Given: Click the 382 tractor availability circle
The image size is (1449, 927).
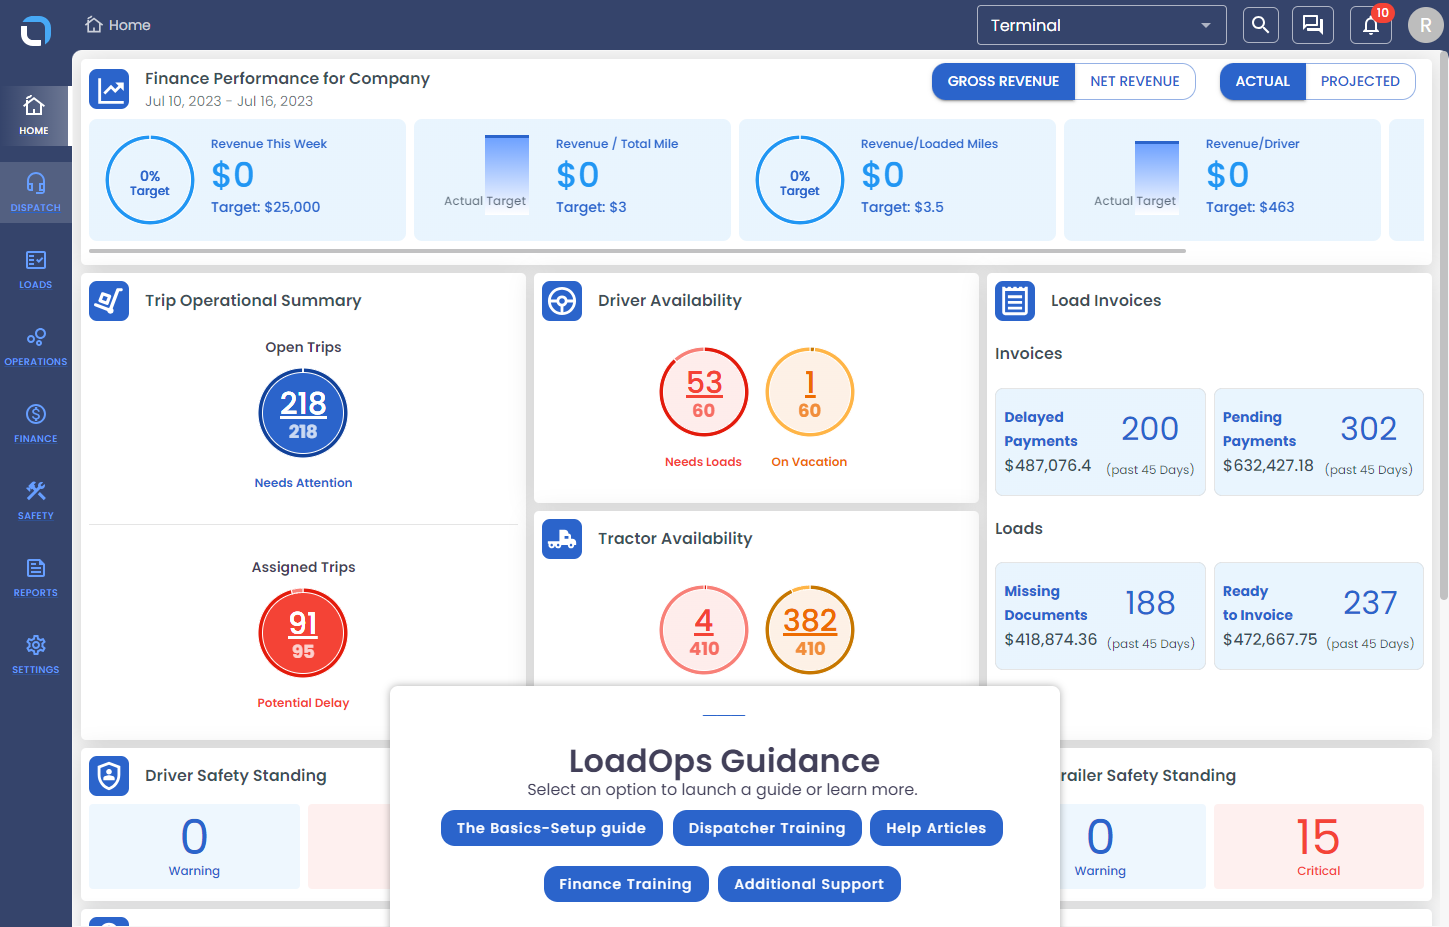Looking at the screenshot, I should pyautogui.click(x=810, y=630).
